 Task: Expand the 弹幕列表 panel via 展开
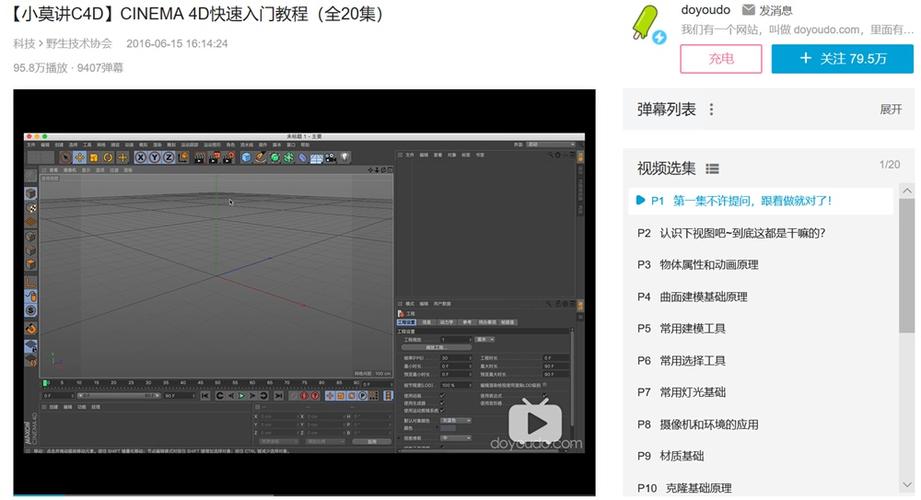pyautogui.click(x=890, y=110)
